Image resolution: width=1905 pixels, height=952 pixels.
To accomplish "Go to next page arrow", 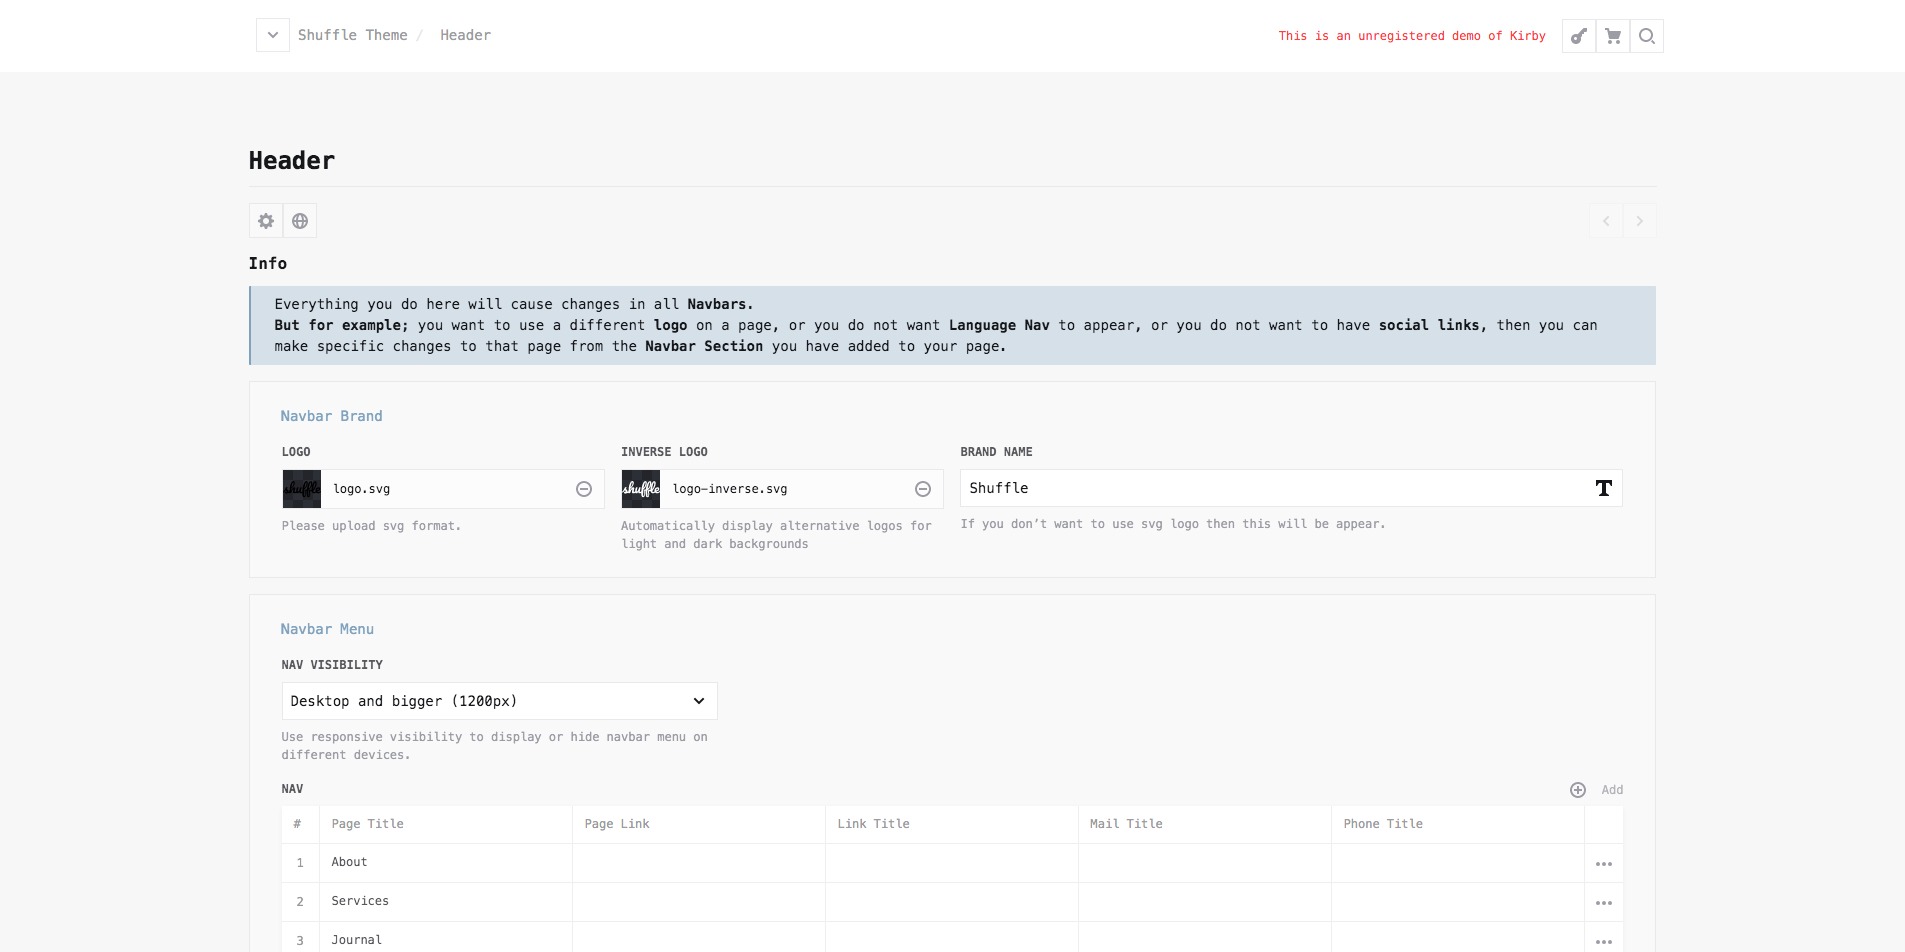I will (x=1639, y=221).
